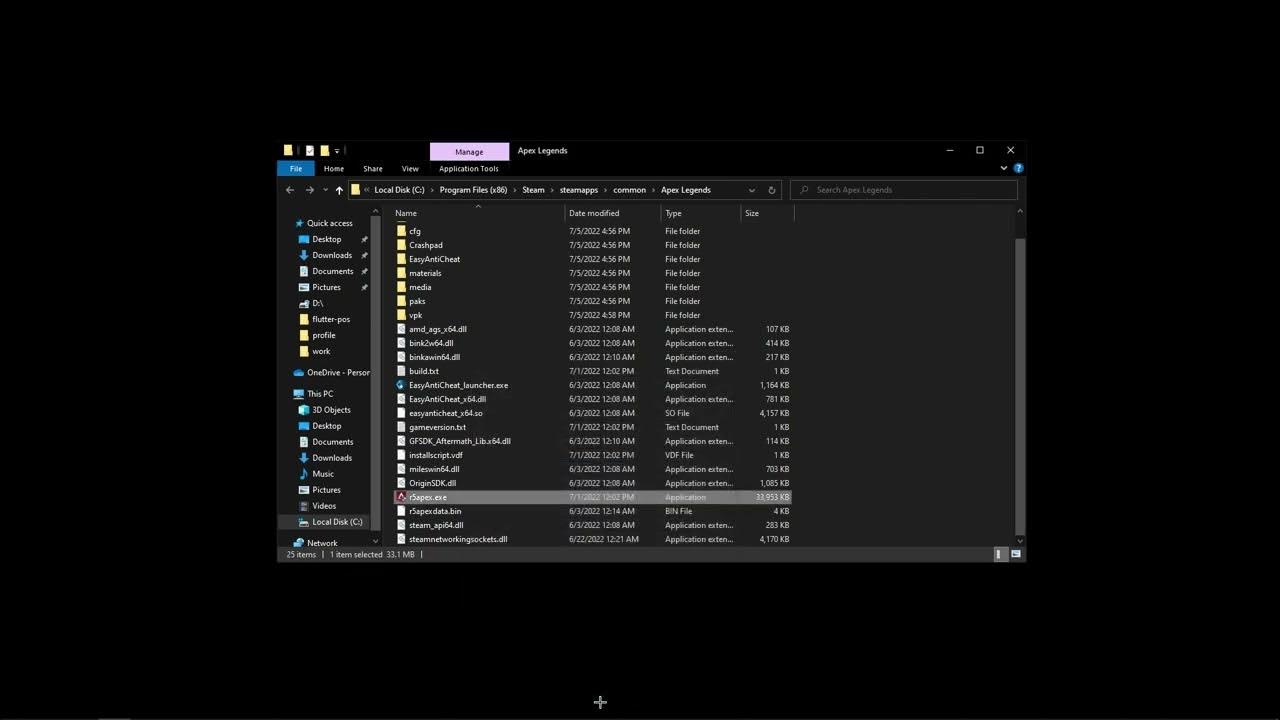
Task: Open the View ribbon tab
Action: tap(410, 168)
